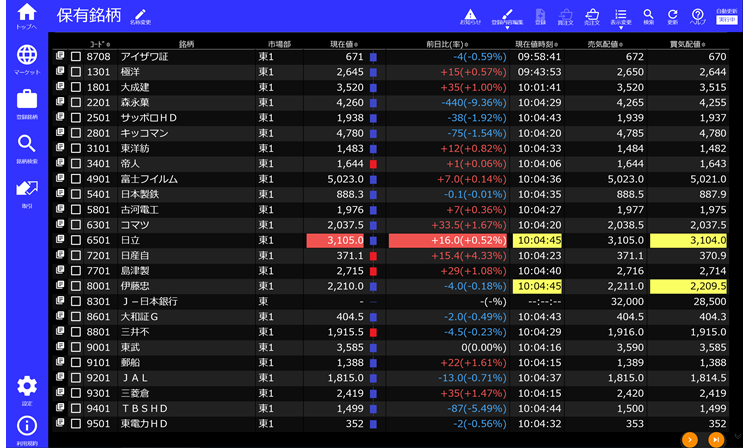Check the box for 5401 日本製鉄

(x=76, y=195)
